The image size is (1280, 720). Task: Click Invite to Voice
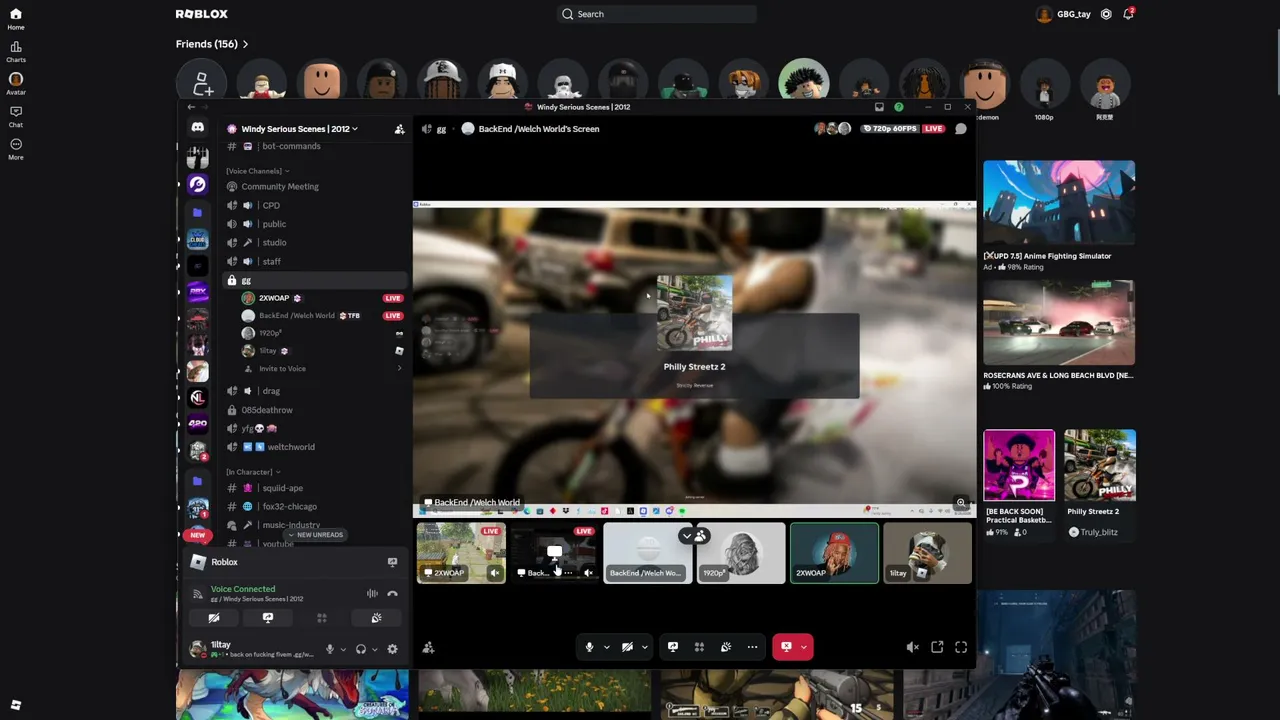pos(322,369)
